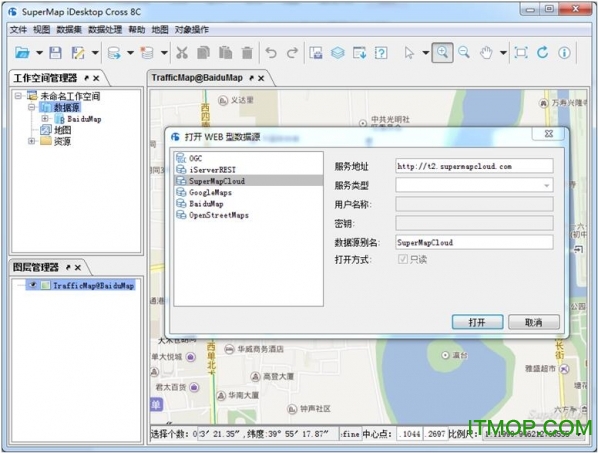Expand the 资源 tree node

tap(31, 141)
